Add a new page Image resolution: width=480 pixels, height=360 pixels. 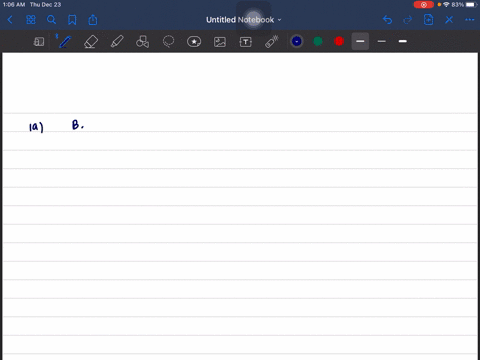coord(428,20)
